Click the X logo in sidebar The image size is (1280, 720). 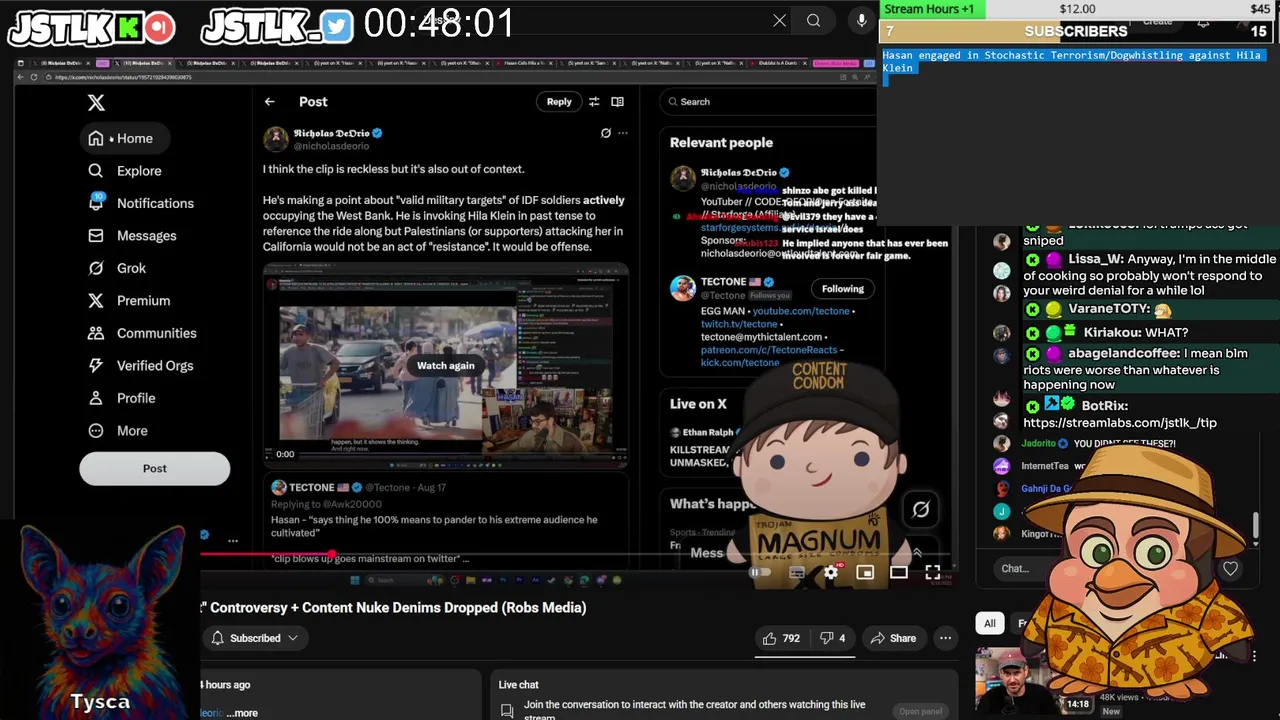(x=96, y=102)
